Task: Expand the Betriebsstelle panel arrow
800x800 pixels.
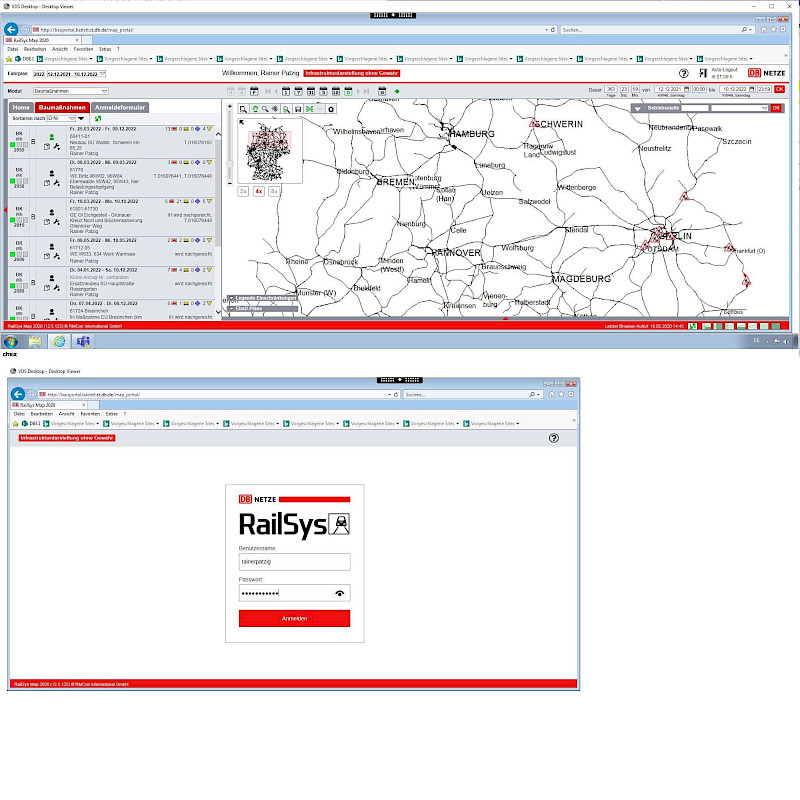Action: pos(637,108)
